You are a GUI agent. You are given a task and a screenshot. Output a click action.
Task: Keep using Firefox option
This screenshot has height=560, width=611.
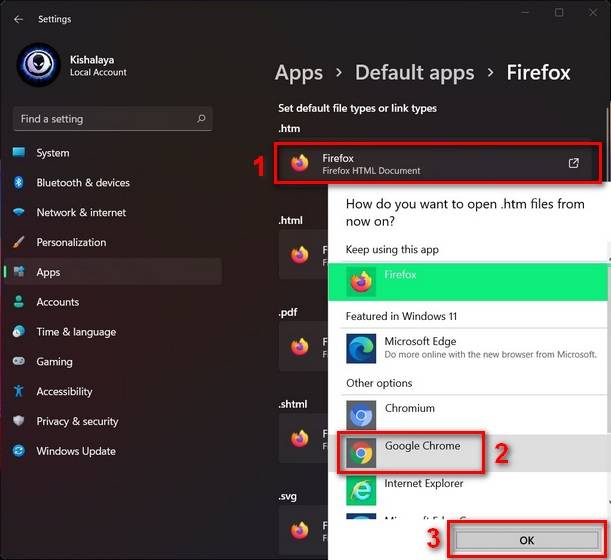(470, 281)
